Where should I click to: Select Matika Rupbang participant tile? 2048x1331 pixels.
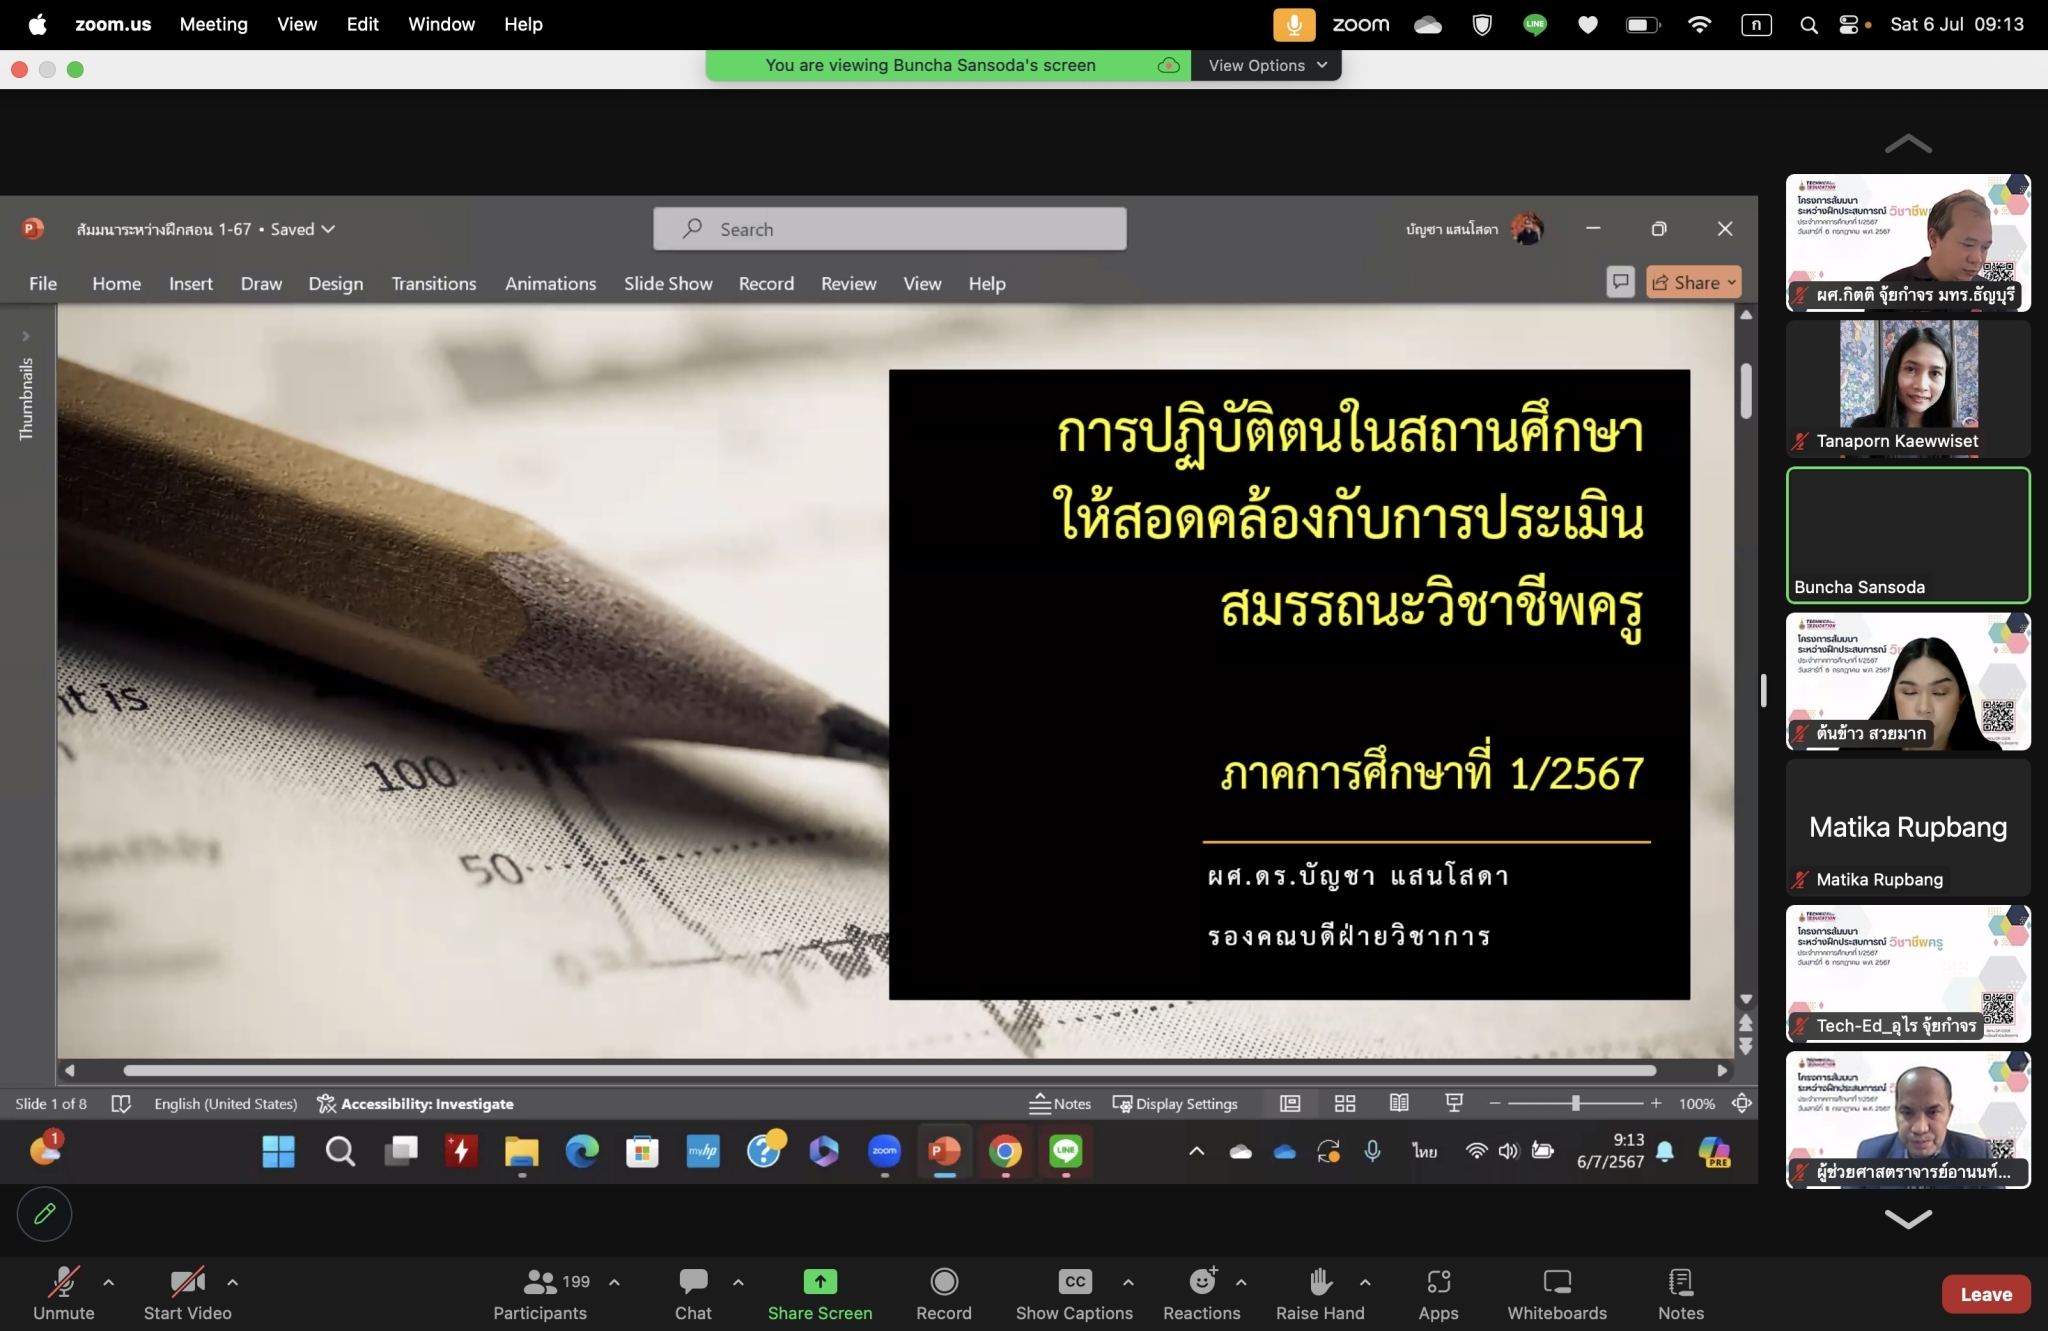[1908, 827]
